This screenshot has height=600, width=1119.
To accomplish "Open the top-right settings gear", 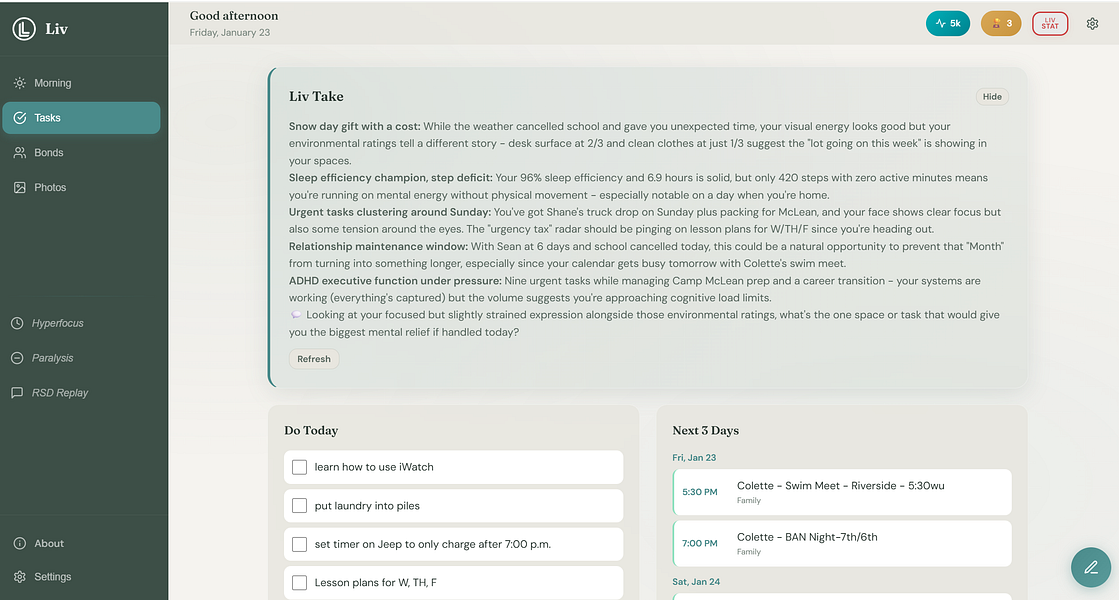I will [x=1093, y=24].
